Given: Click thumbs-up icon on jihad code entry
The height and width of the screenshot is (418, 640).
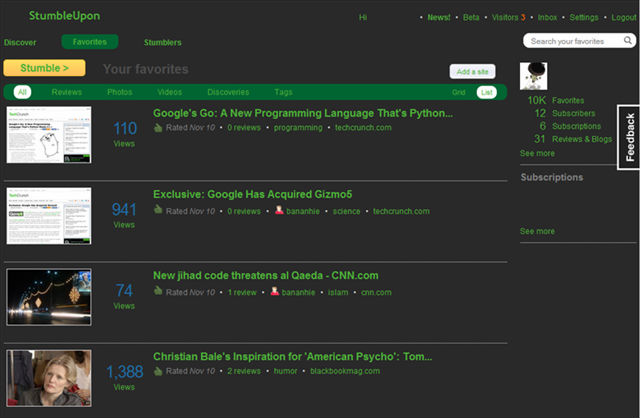Looking at the screenshot, I should 158,291.
